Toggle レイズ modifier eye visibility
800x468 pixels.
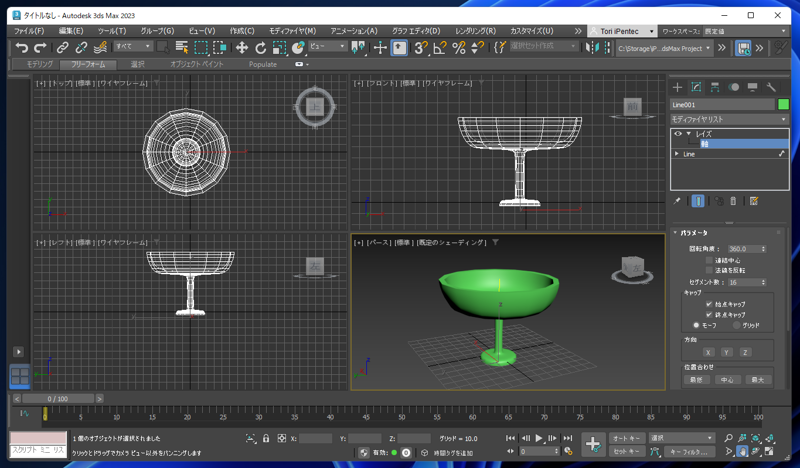tap(678, 134)
